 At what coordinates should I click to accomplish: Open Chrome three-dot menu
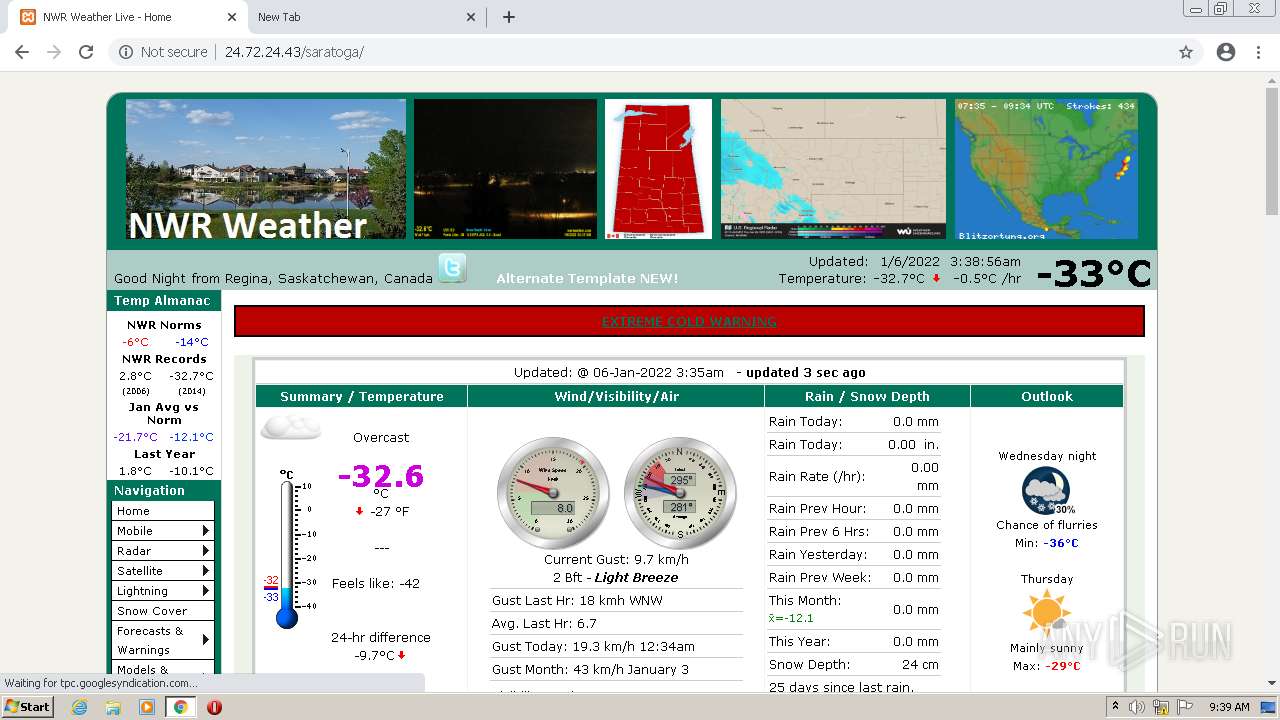point(1258,52)
